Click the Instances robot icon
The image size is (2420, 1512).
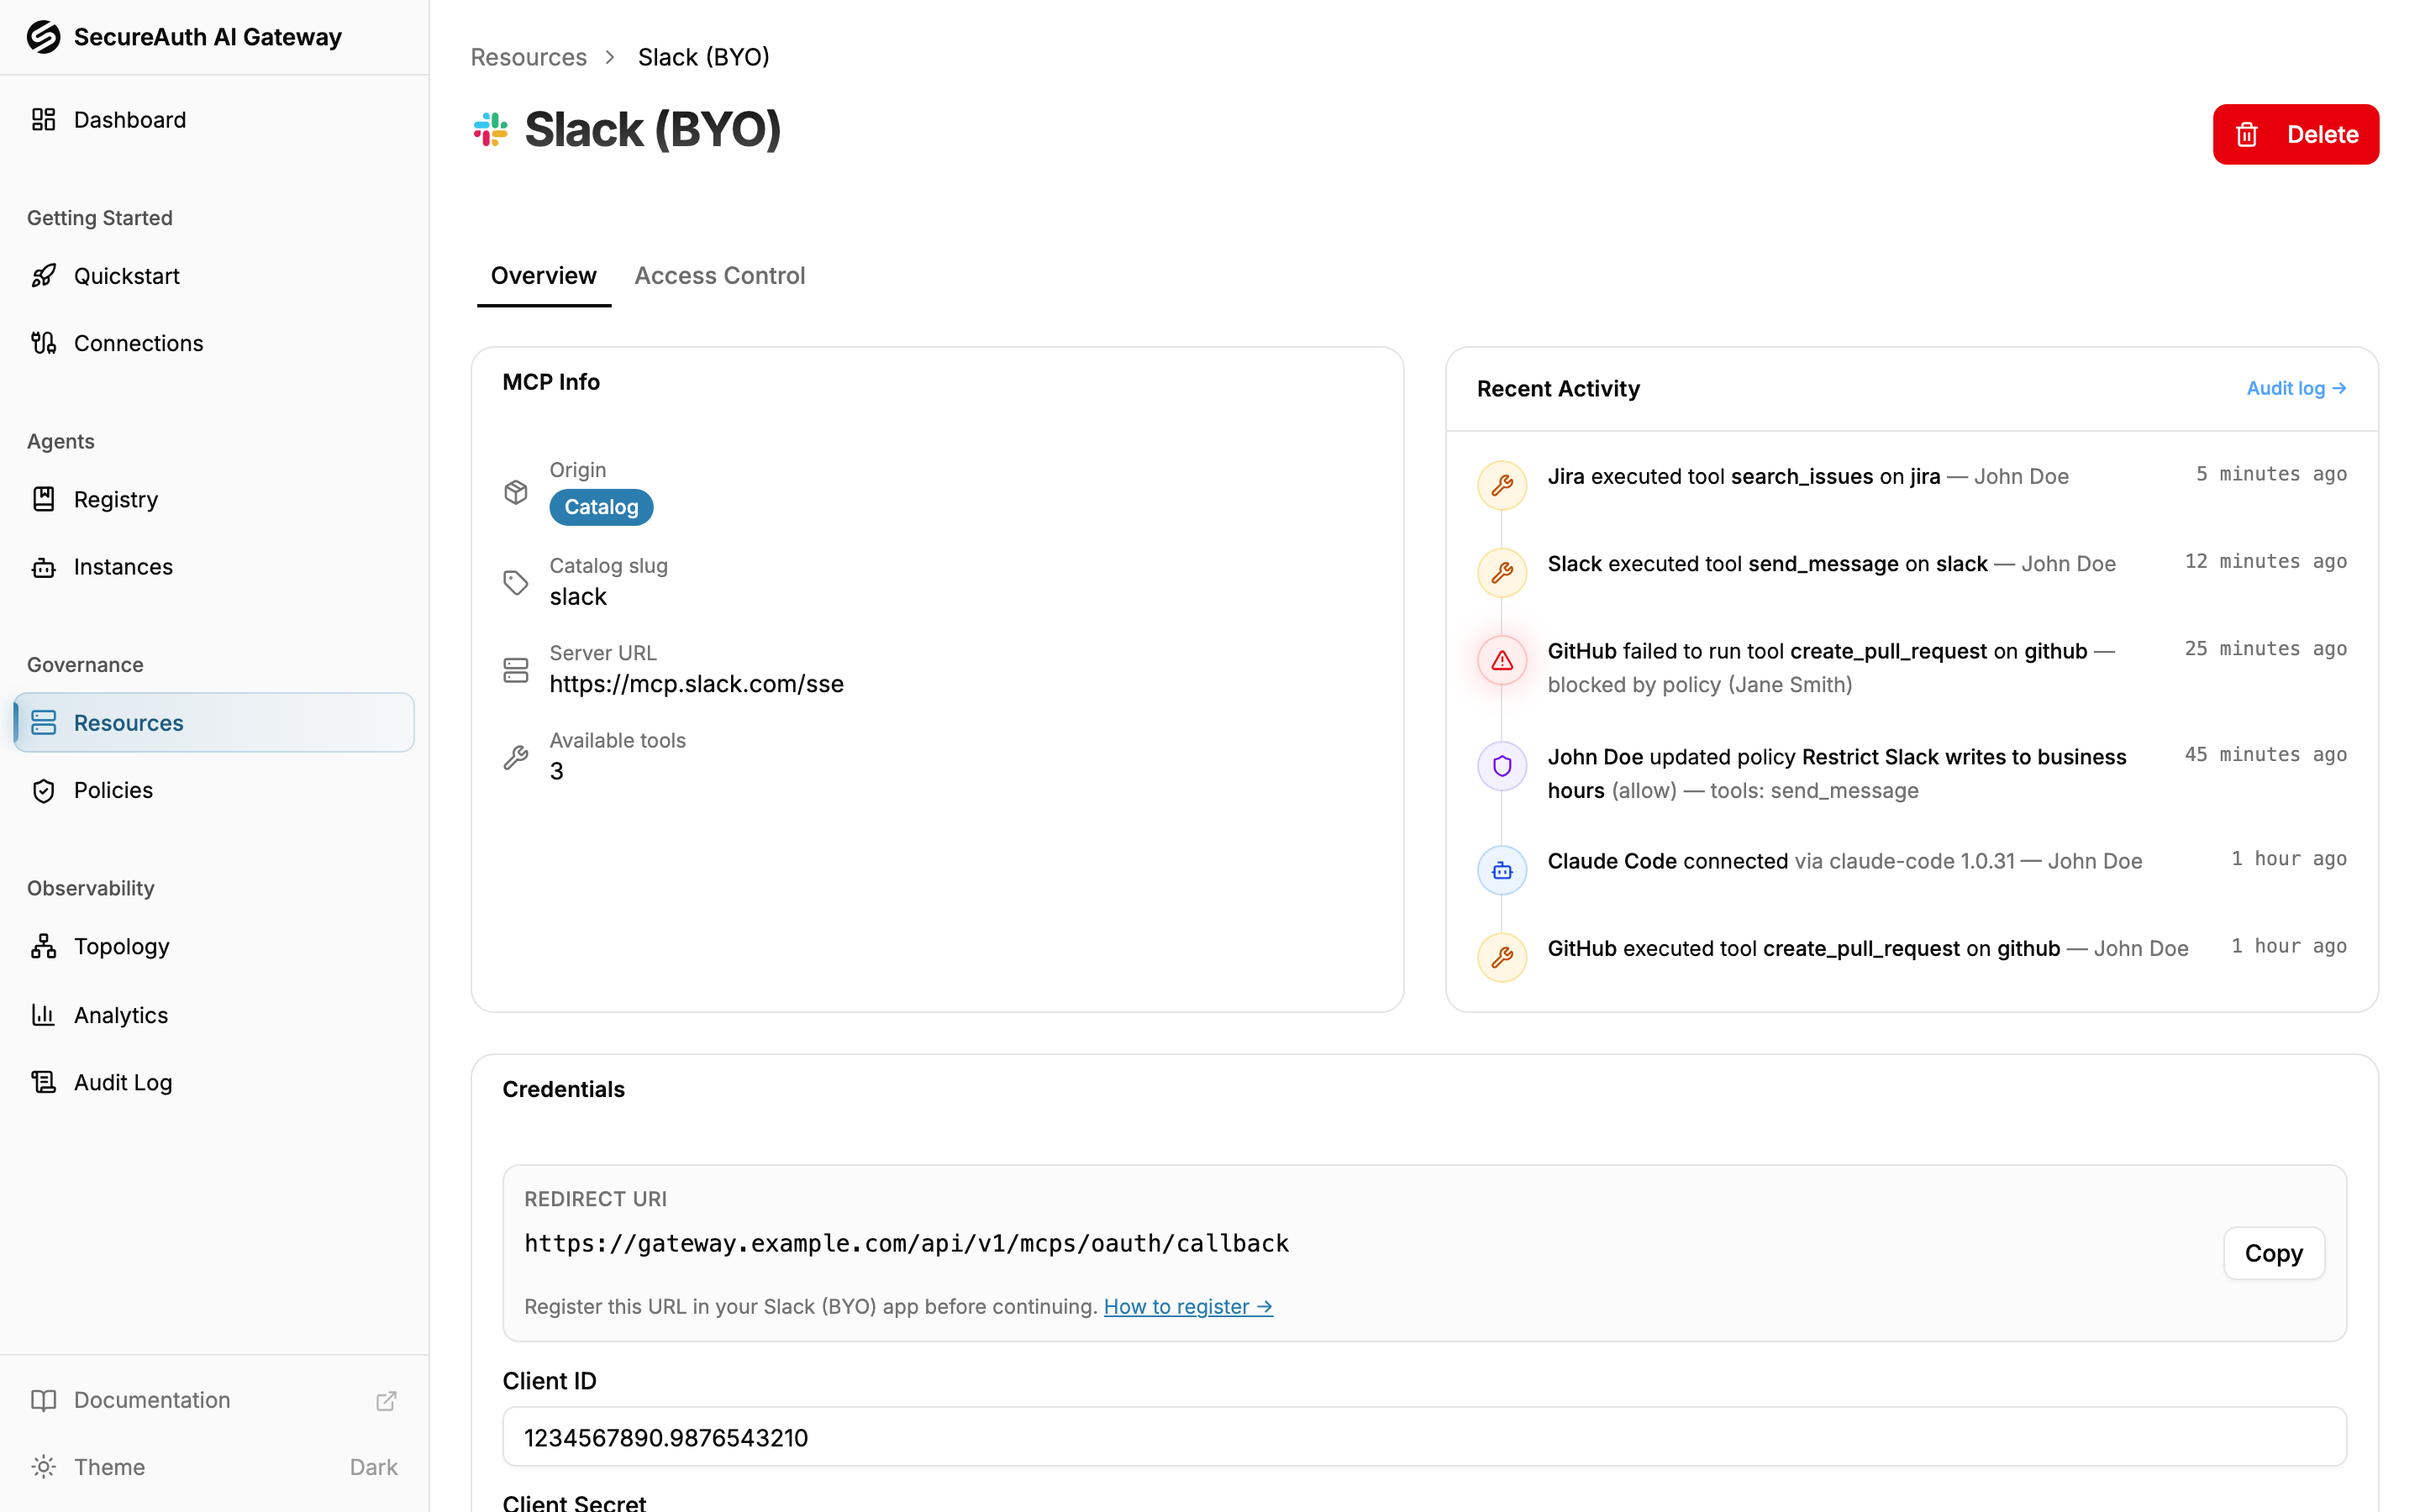(x=43, y=567)
